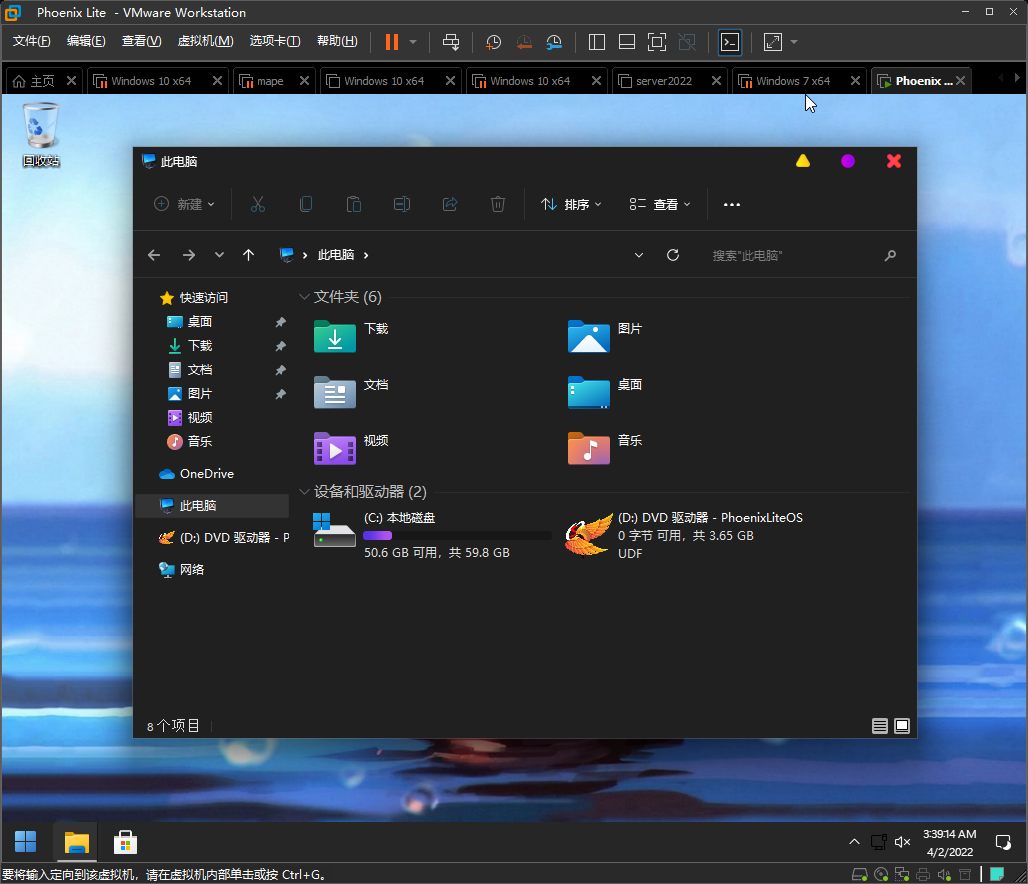Screen dimensions: 1028x884
Task: Click the C: drive storage usage bar
Action: coord(457,536)
